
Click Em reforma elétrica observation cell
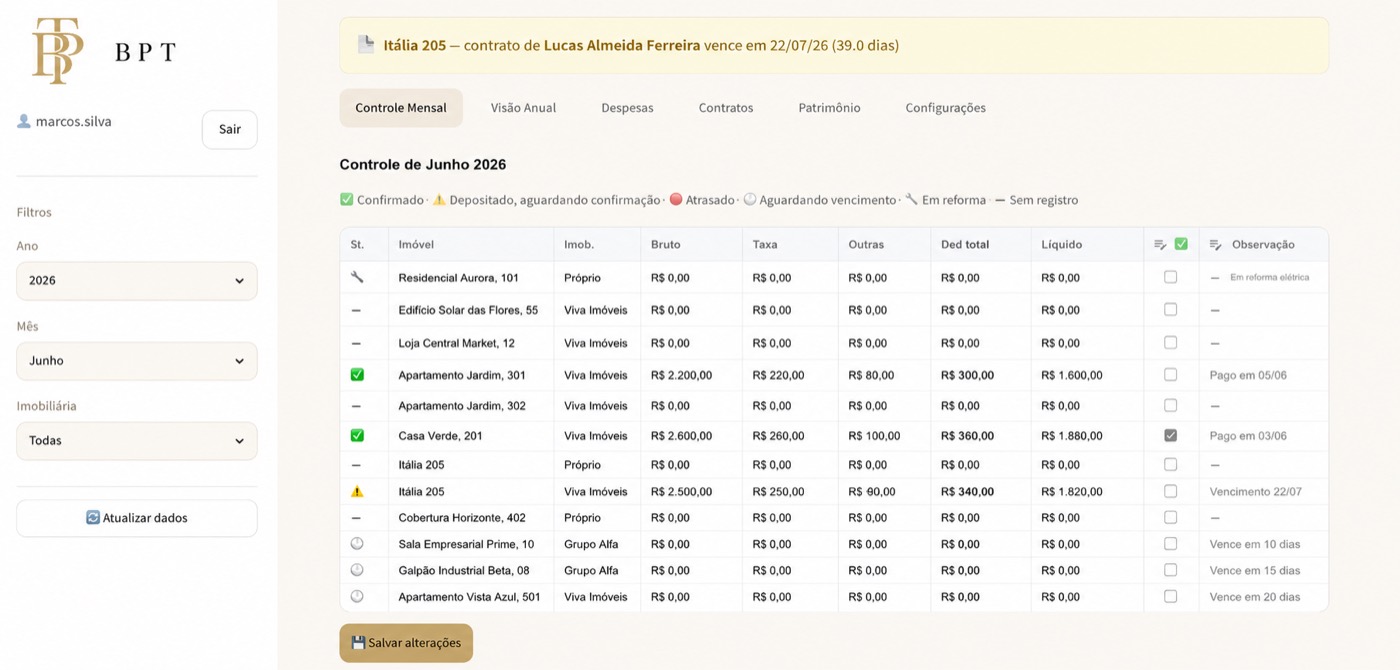[1263, 277]
